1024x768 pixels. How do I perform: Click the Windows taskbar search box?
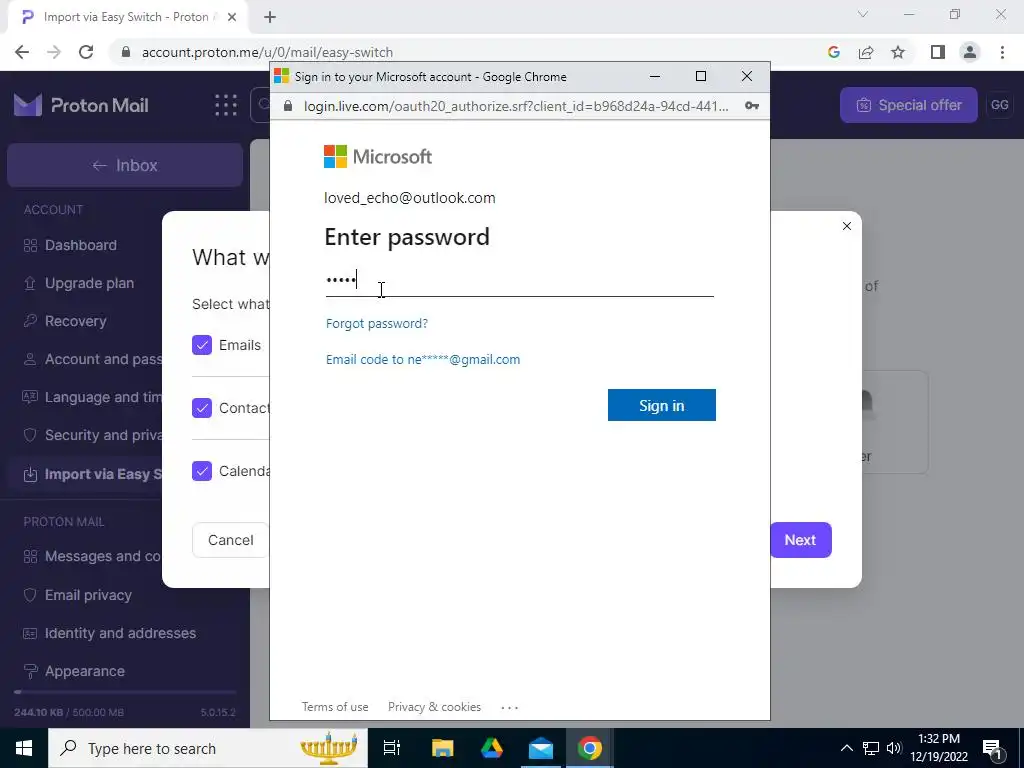point(208,748)
